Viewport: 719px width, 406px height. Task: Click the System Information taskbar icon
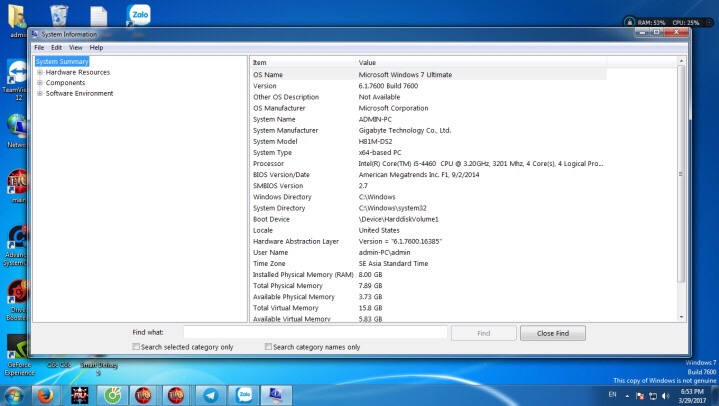click(276, 395)
